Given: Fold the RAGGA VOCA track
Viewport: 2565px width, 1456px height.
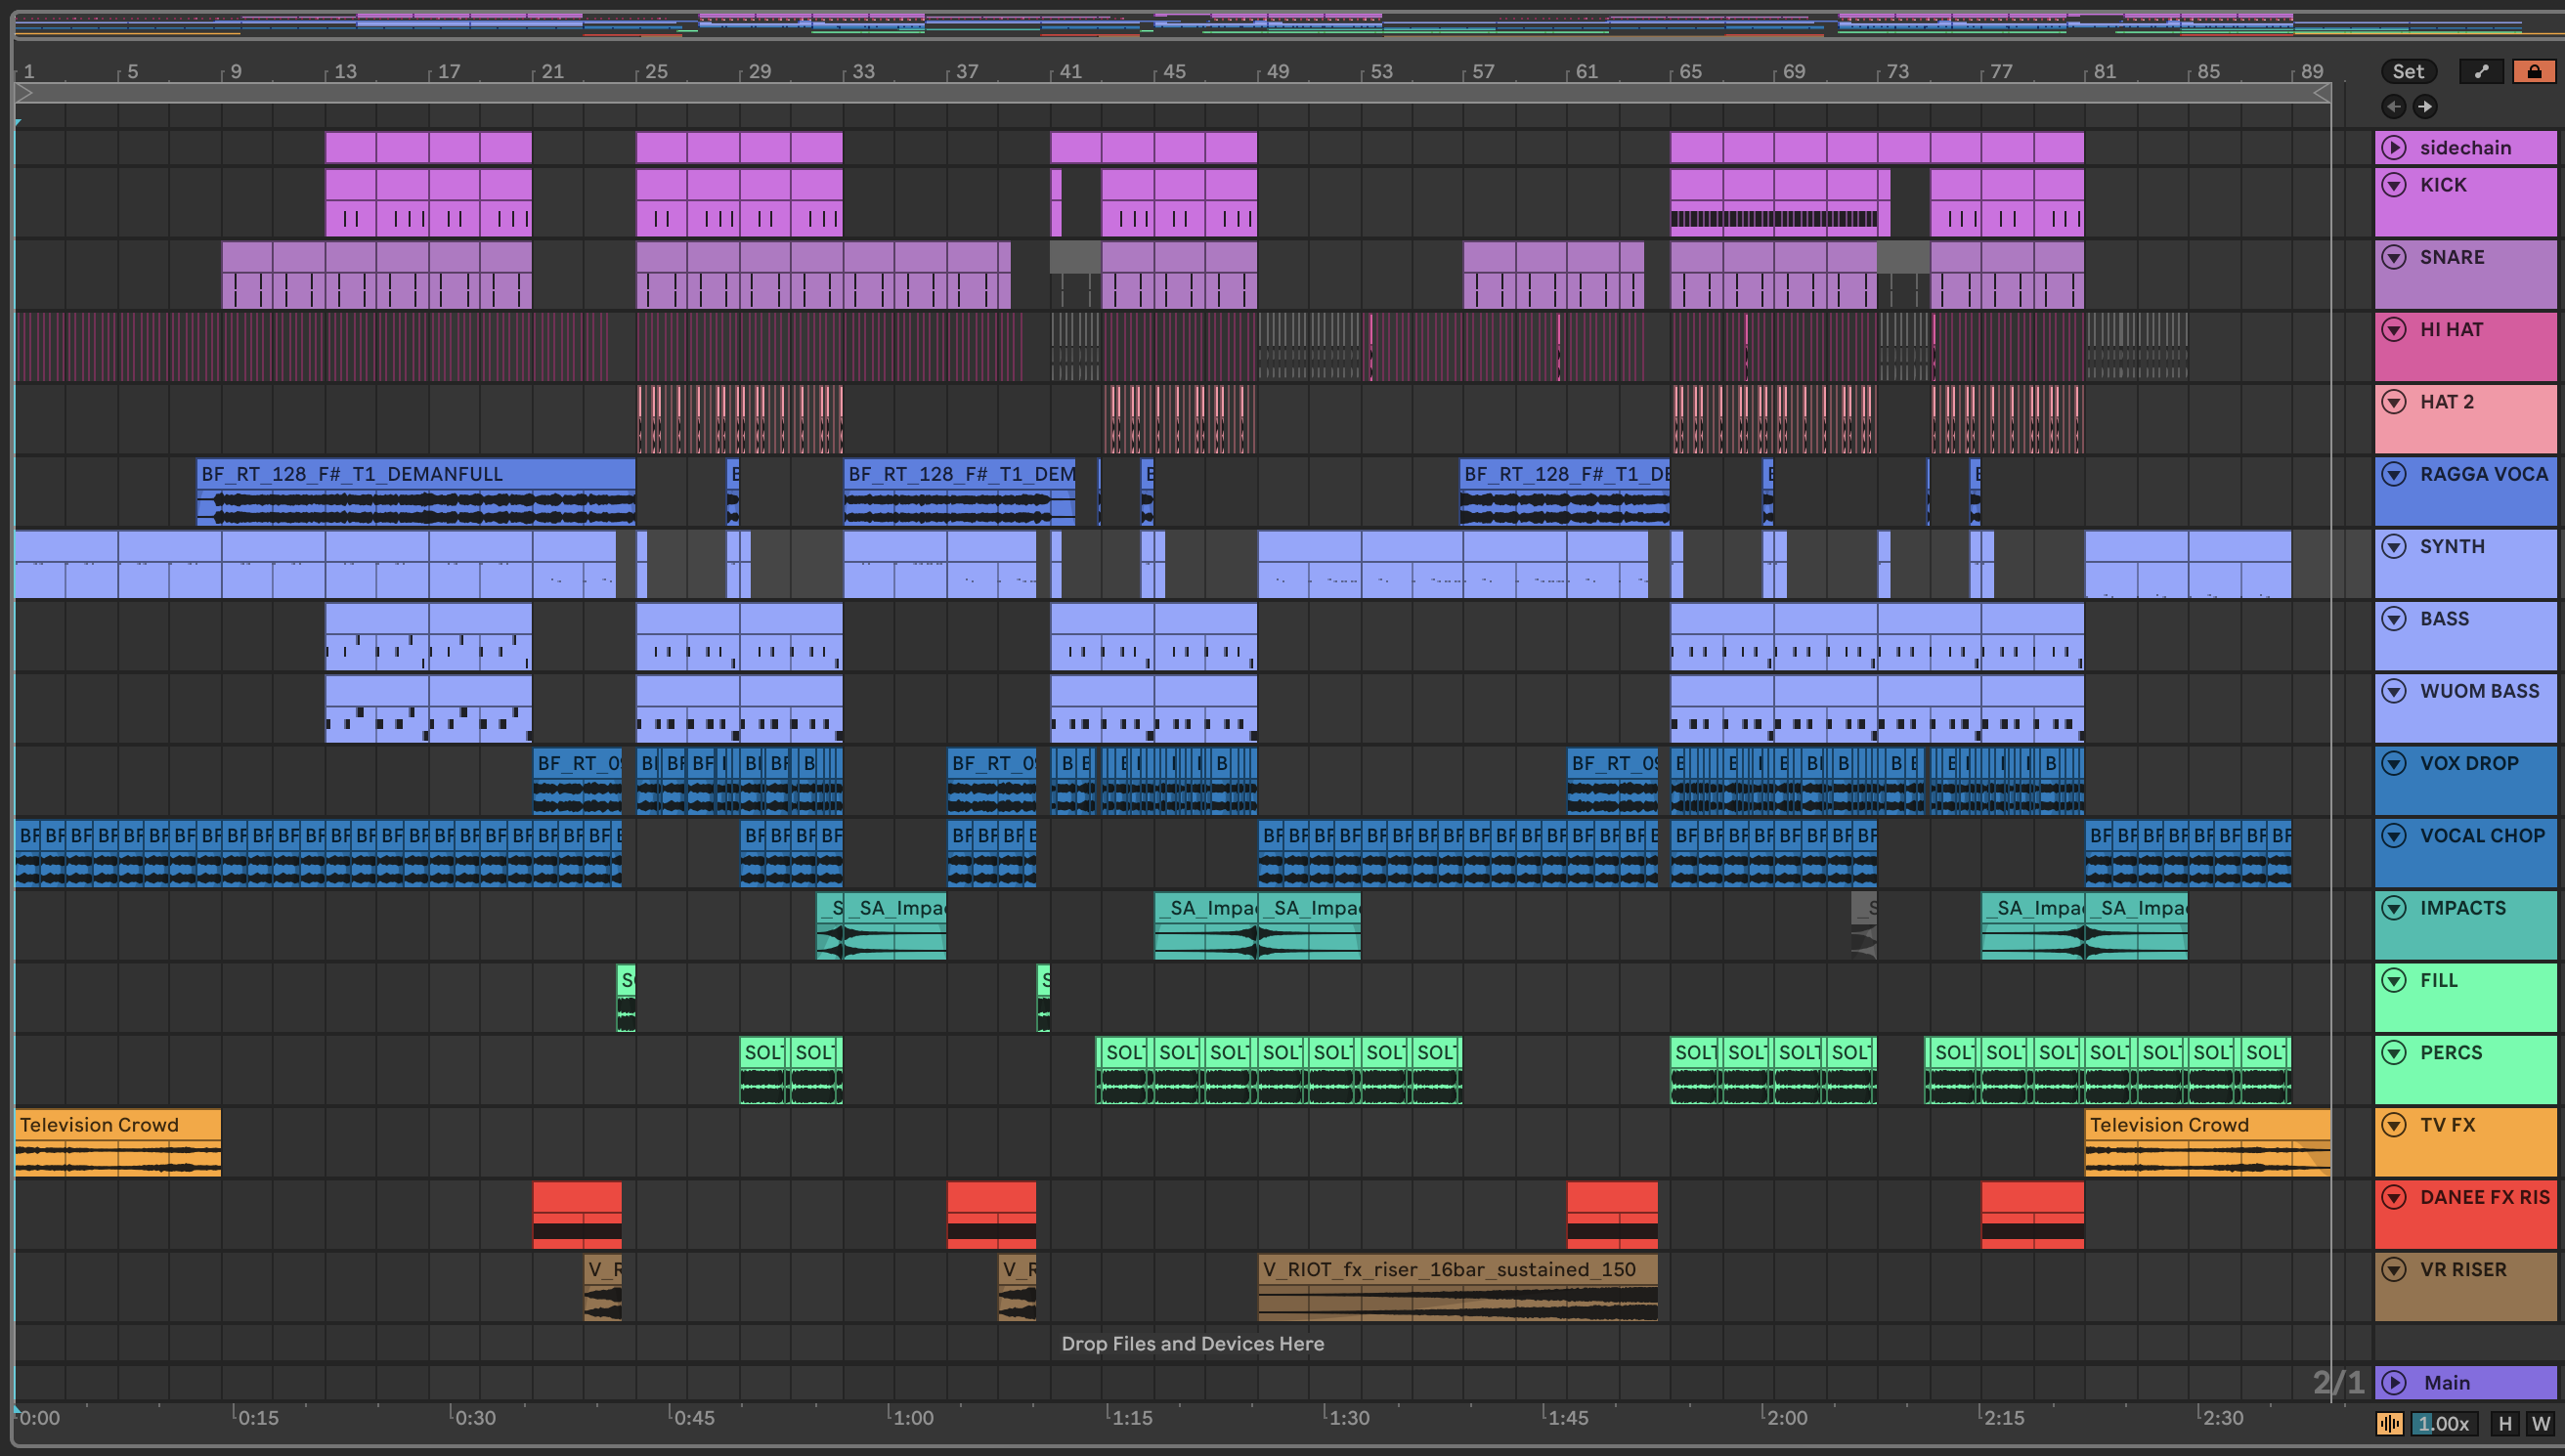Looking at the screenshot, I should [2394, 474].
